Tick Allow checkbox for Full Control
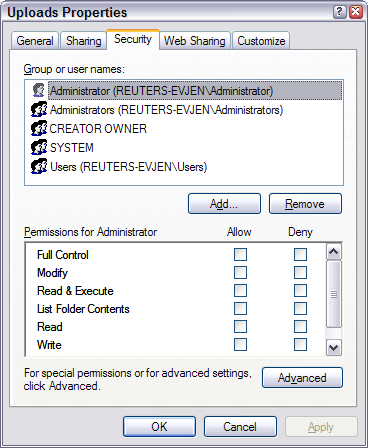 pyautogui.click(x=240, y=254)
